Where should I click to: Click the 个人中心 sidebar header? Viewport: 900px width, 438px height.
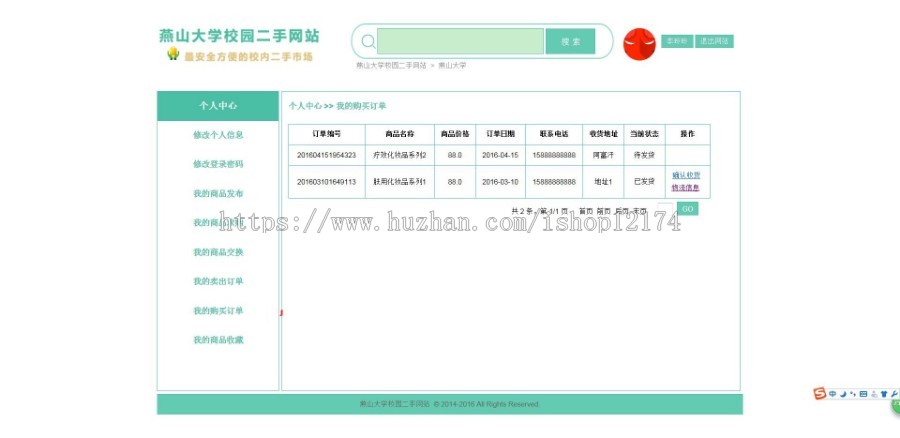pyautogui.click(x=218, y=106)
